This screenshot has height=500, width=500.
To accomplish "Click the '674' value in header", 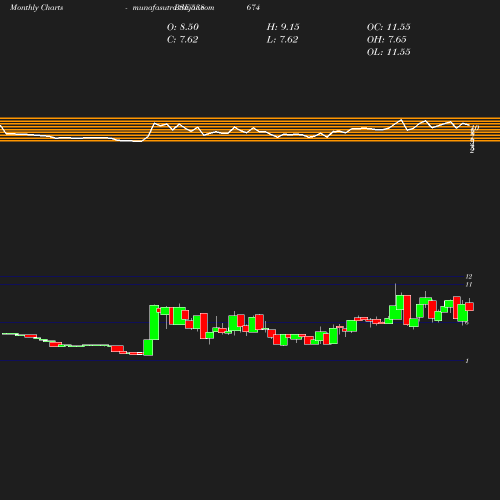I will [253, 7].
